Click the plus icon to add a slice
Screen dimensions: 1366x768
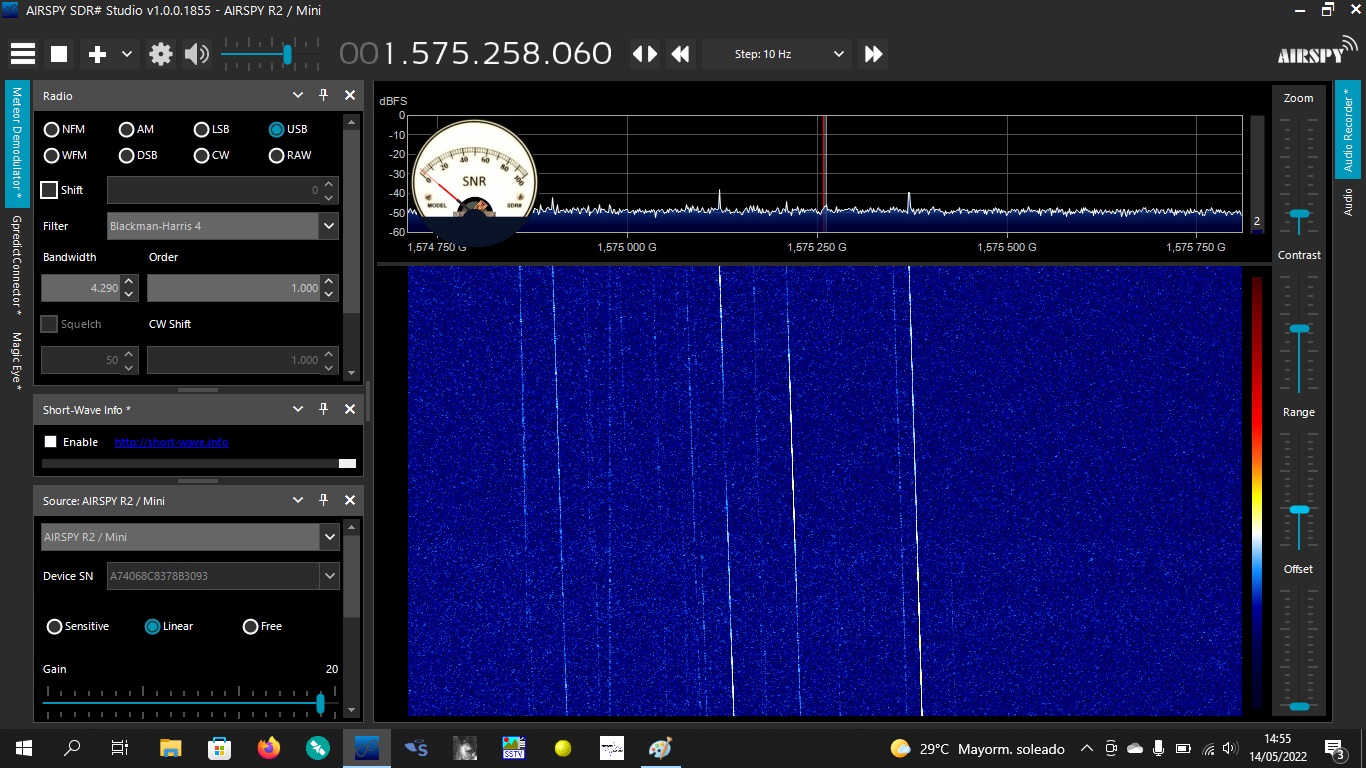(x=97, y=54)
